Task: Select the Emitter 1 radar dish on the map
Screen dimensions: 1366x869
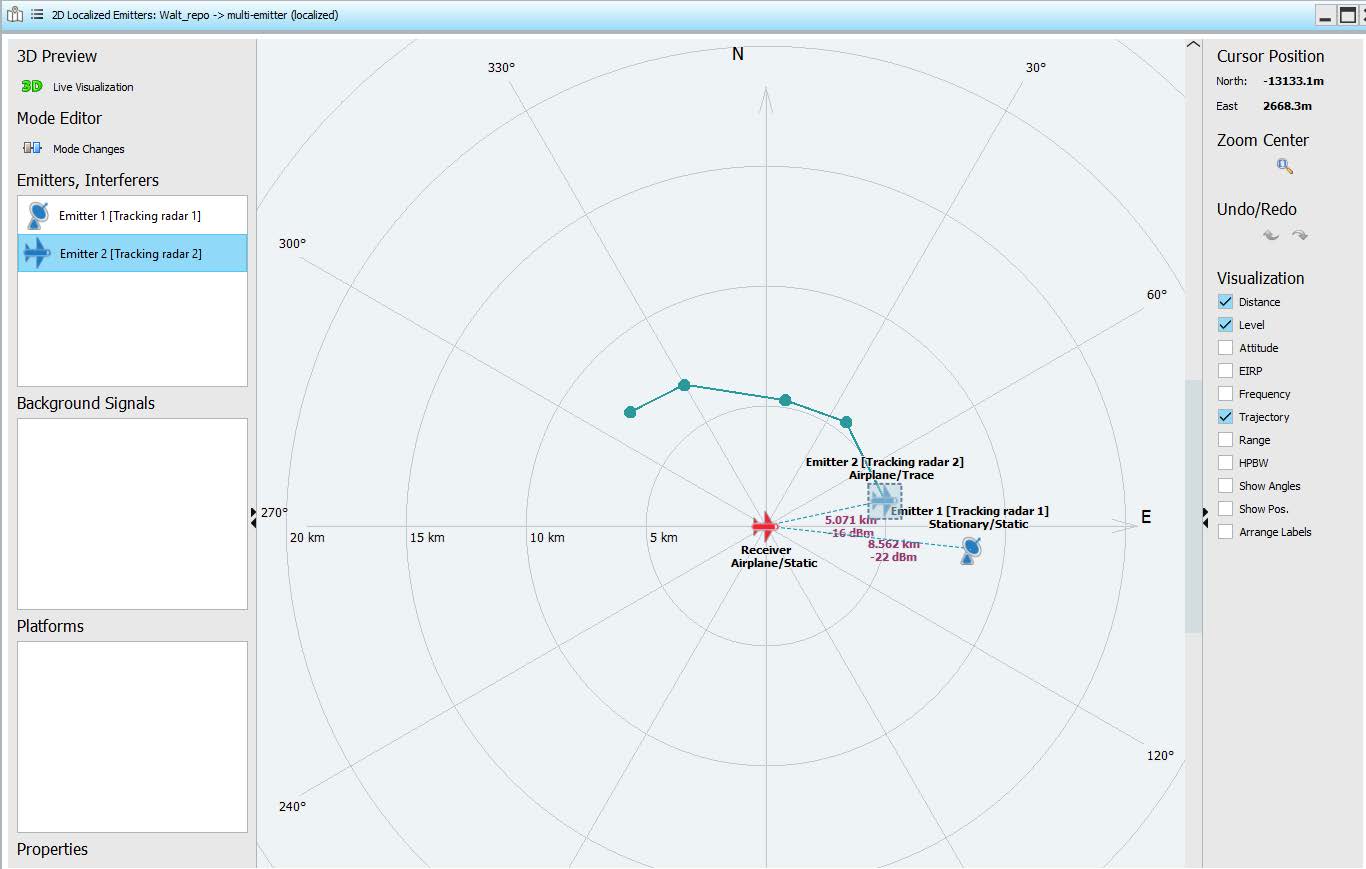Action: pyautogui.click(x=970, y=550)
